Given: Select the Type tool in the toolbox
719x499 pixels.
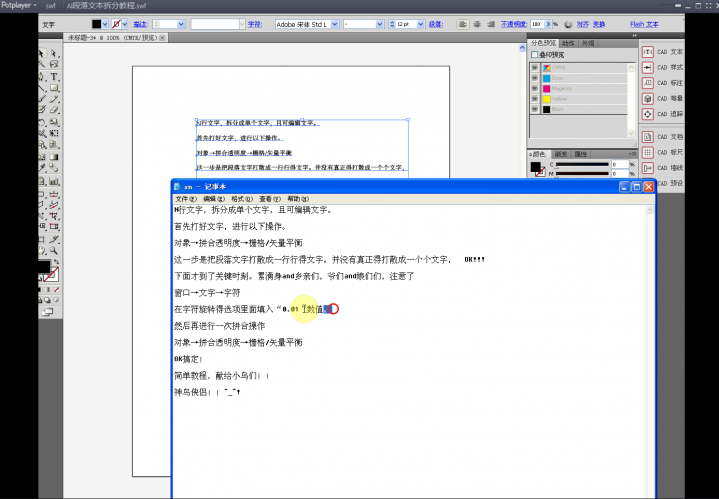Looking at the screenshot, I should click(x=54, y=77).
